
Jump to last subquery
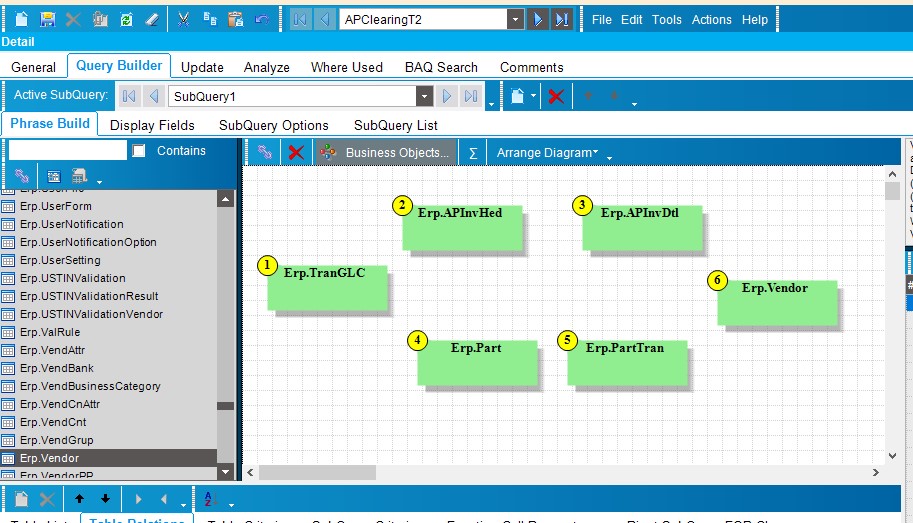coord(471,96)
